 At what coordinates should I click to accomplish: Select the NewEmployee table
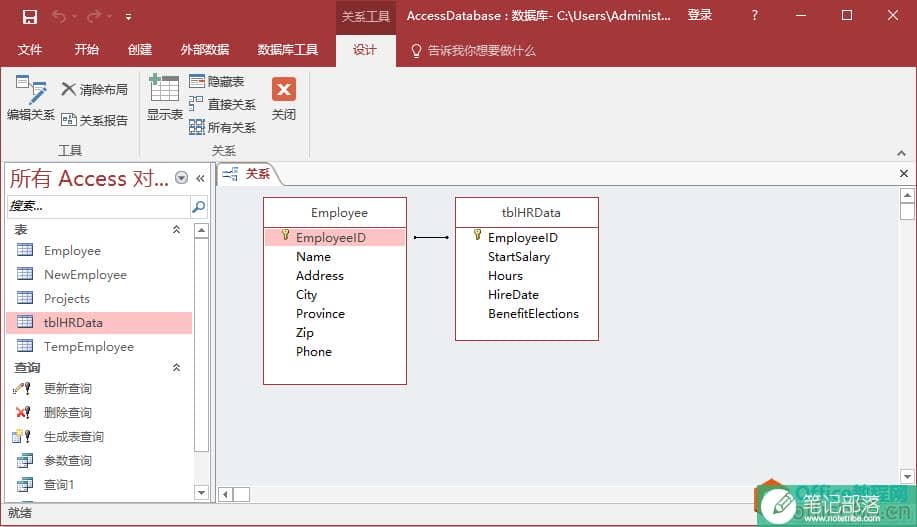[x=99, y=274]
